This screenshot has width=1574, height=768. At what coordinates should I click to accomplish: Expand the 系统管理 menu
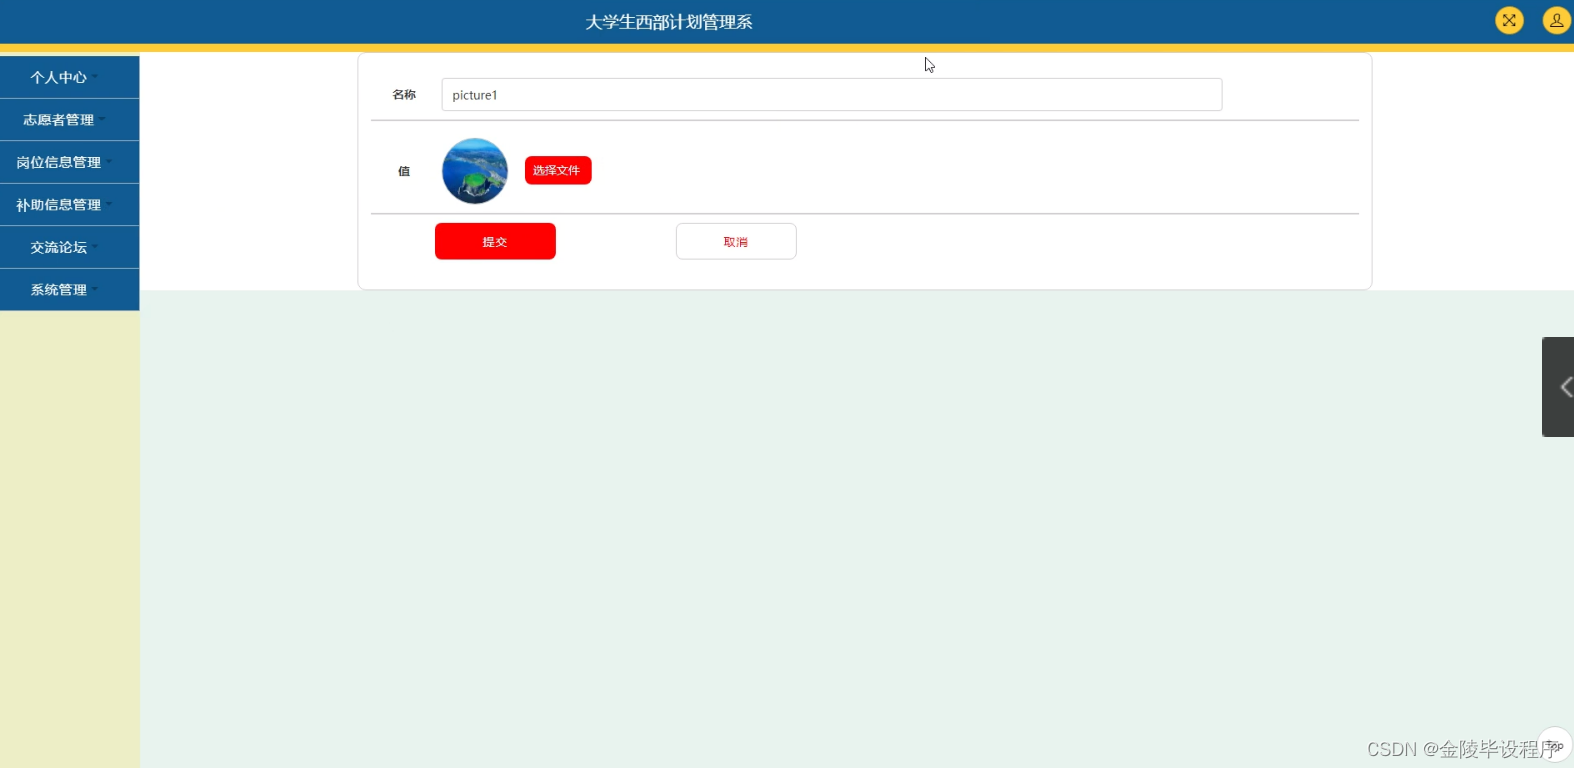coord(69,290)
